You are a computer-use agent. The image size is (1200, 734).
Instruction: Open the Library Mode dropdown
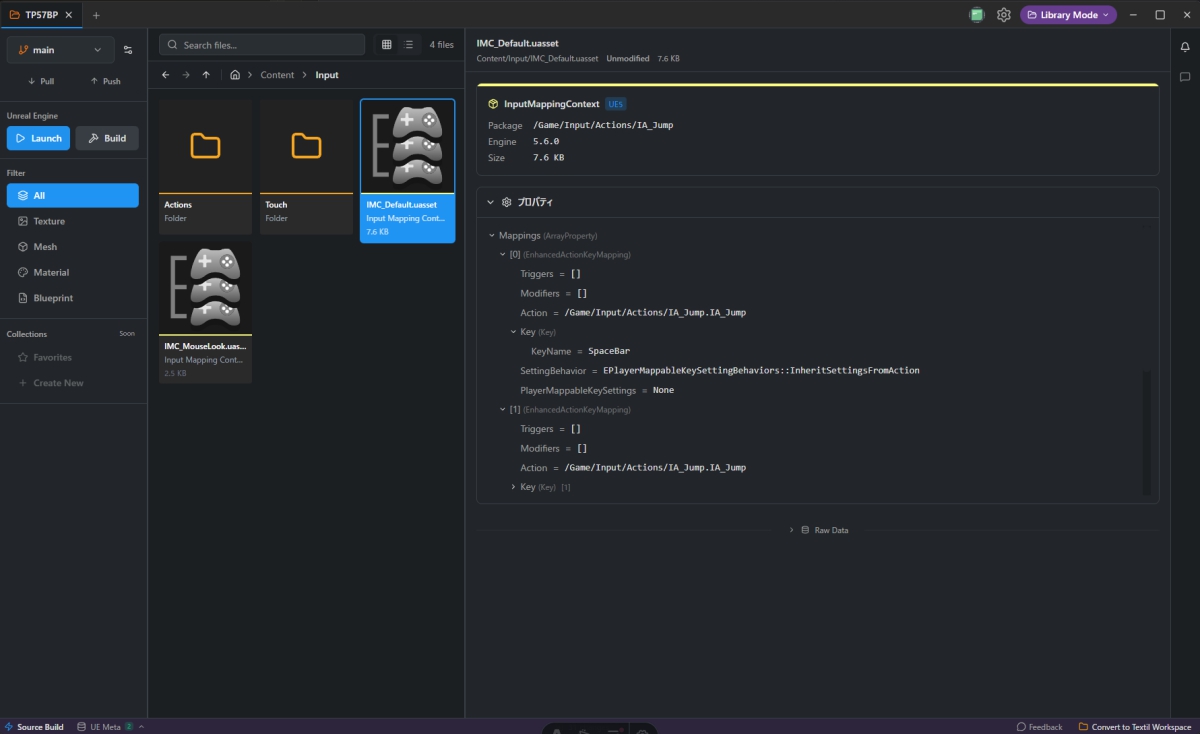click(x=1068, y=15)
